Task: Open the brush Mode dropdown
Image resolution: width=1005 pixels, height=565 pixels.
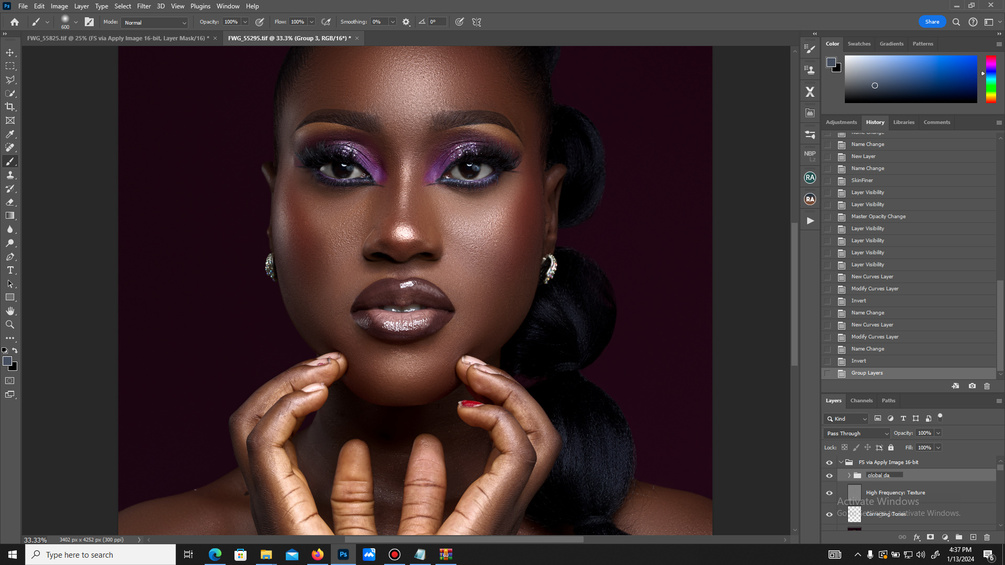Action: coord(154,22)
